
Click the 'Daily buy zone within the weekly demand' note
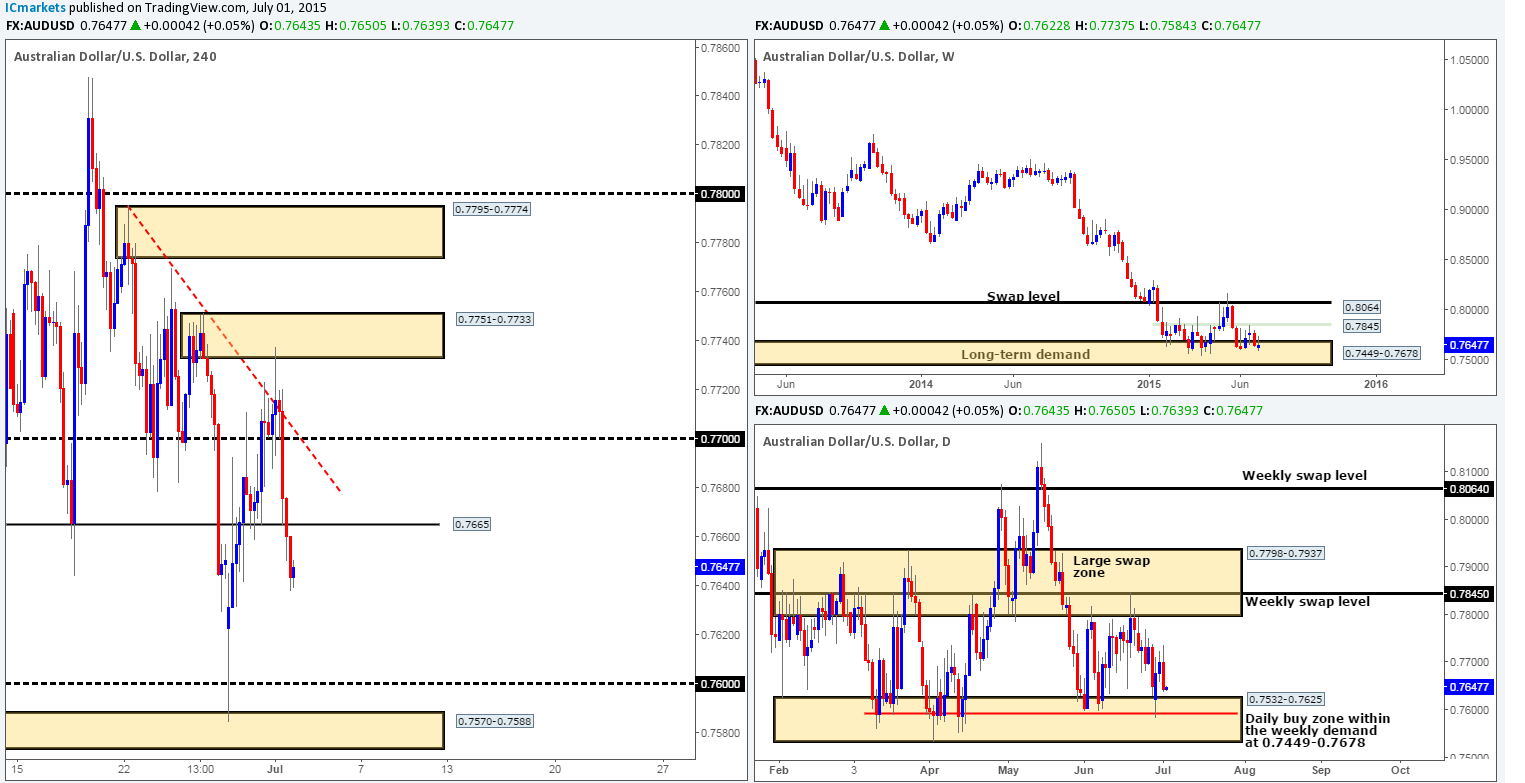coord(1317,731)
